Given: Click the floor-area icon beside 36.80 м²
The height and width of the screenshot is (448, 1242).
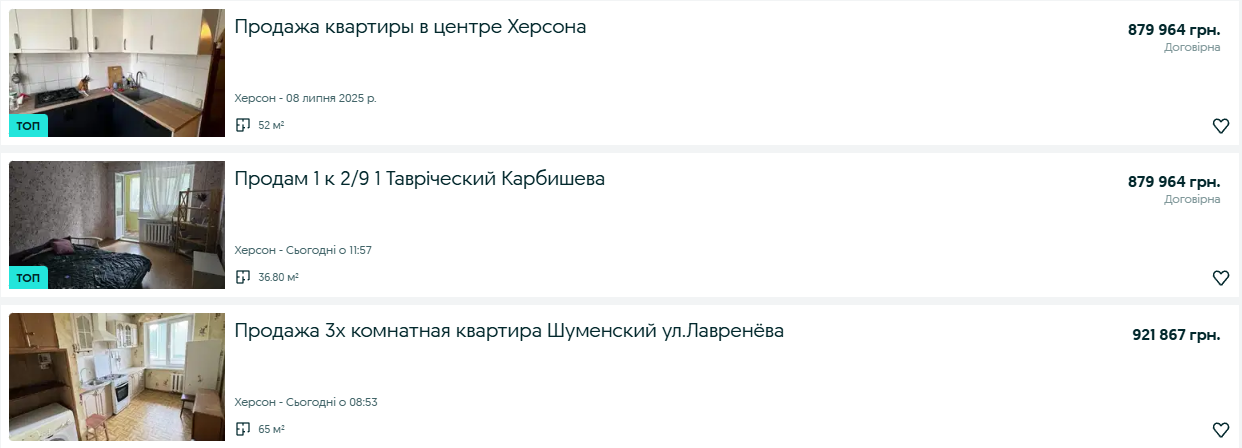Looking at the screenshot, I should click(x=242, y=277).
